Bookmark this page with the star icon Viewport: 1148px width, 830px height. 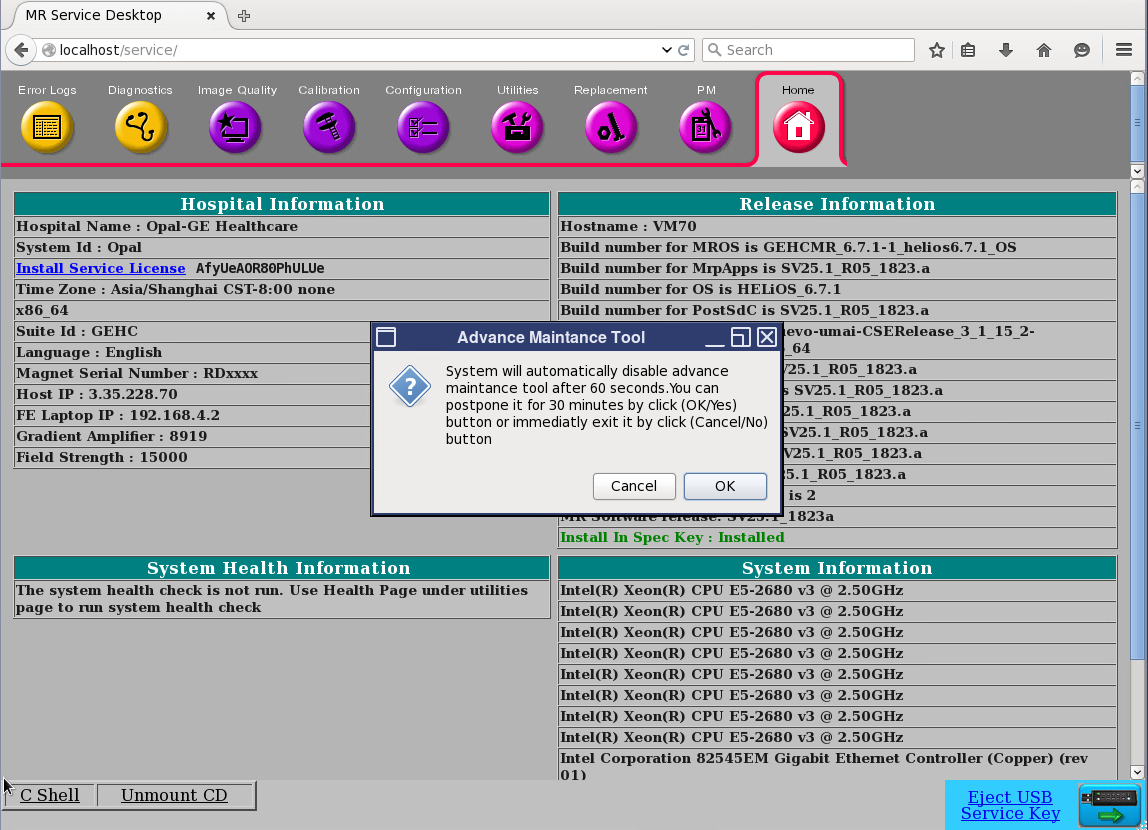click(936, 50)
